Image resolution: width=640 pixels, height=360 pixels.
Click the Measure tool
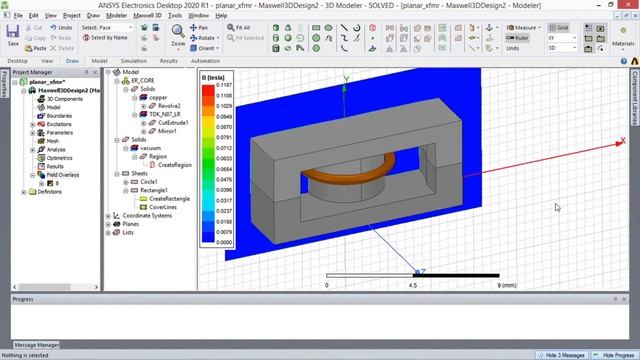point(523,27)
